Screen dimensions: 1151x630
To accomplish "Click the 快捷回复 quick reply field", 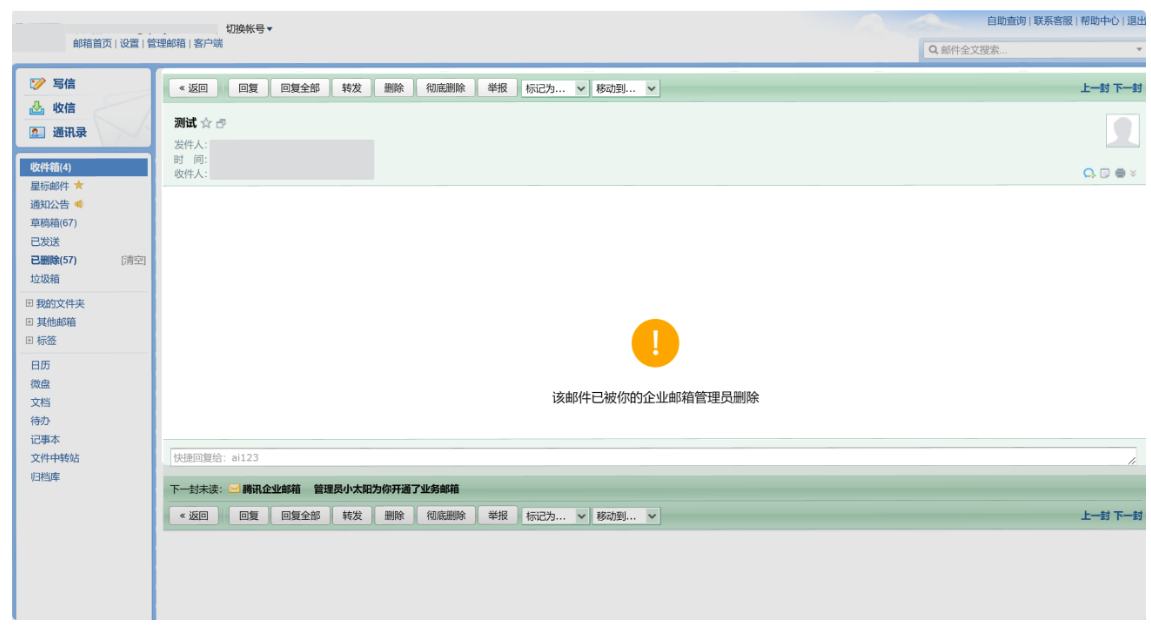I will click(653, 457).
